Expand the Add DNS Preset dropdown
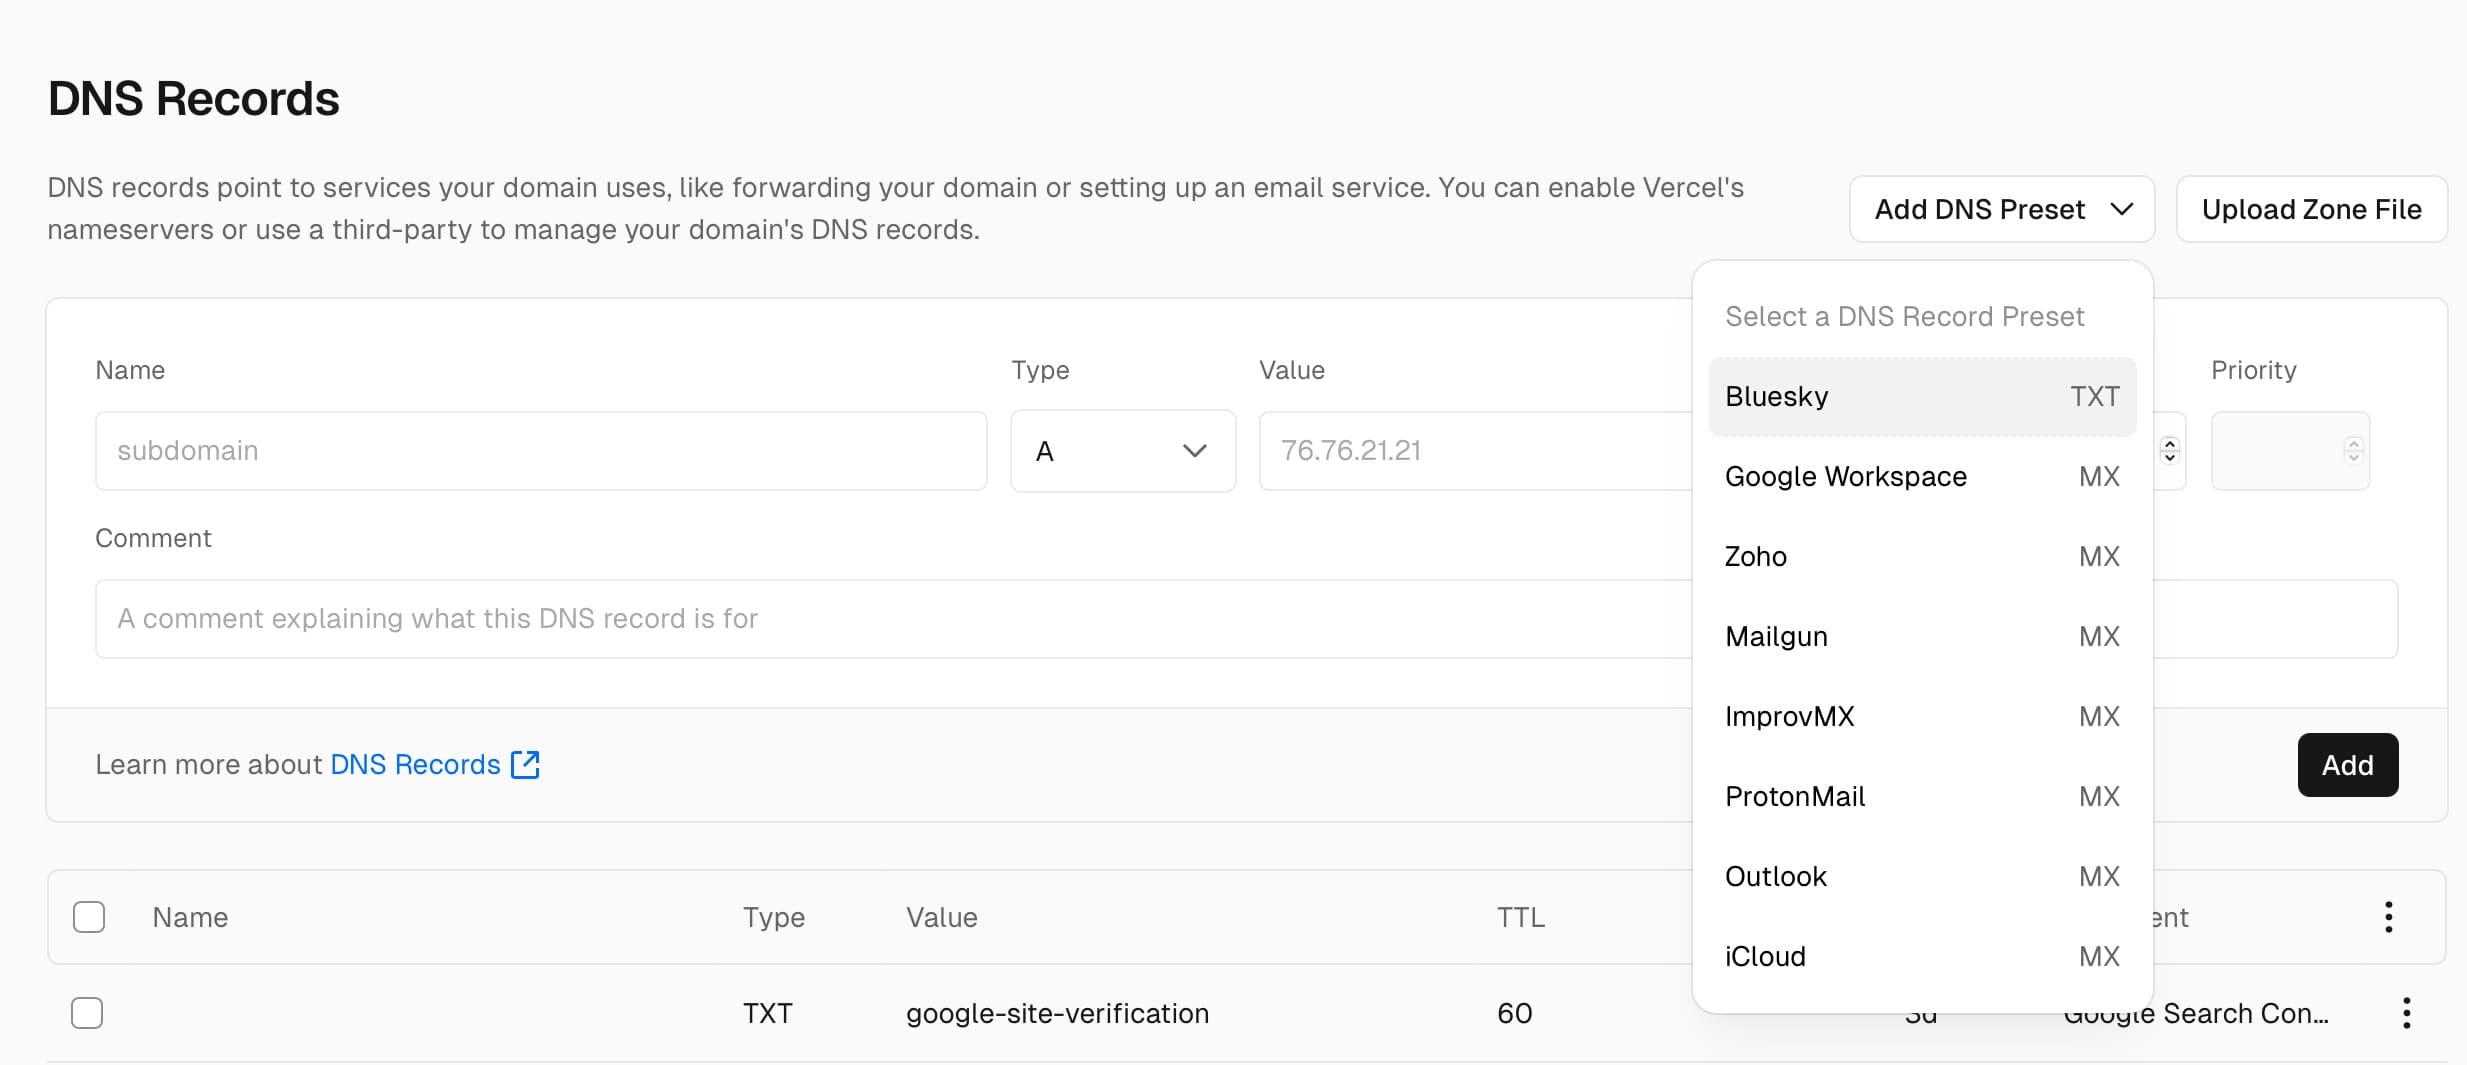The width and height of the screenshot is (2467, 1065). [x=2001, y=209]
